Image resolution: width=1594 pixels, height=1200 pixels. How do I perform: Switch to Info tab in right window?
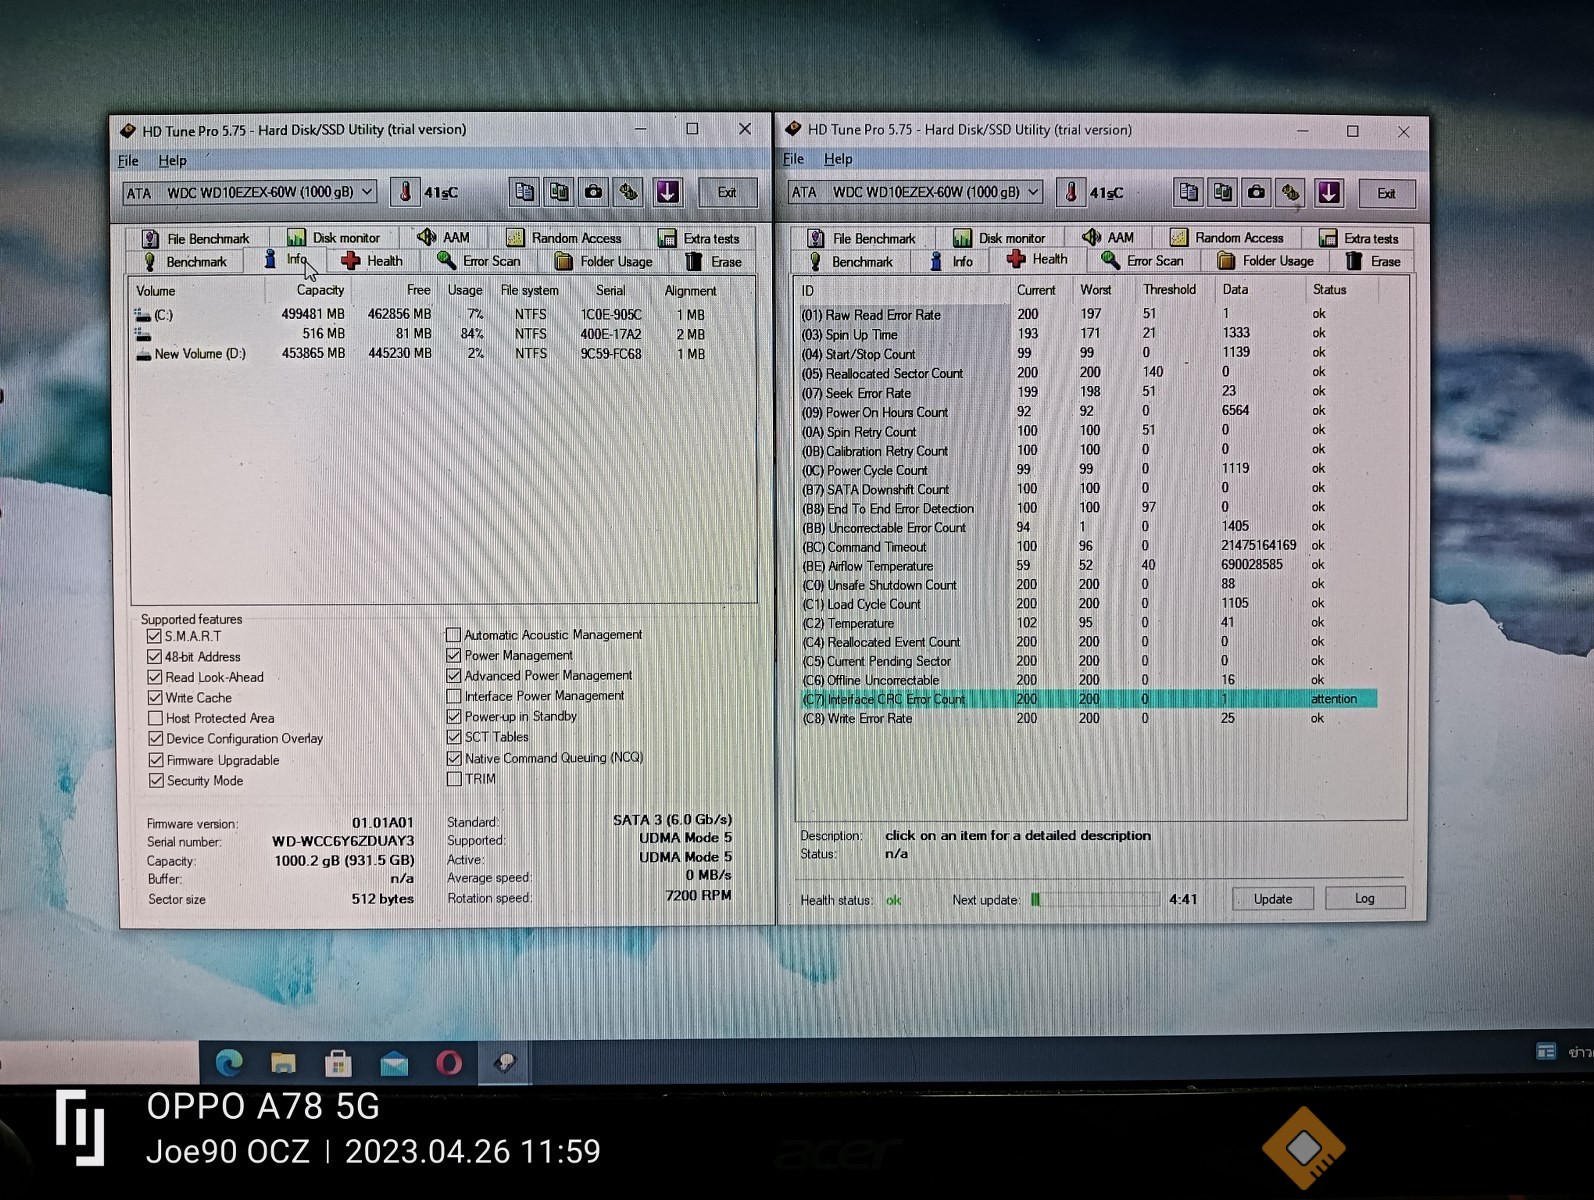951,261
